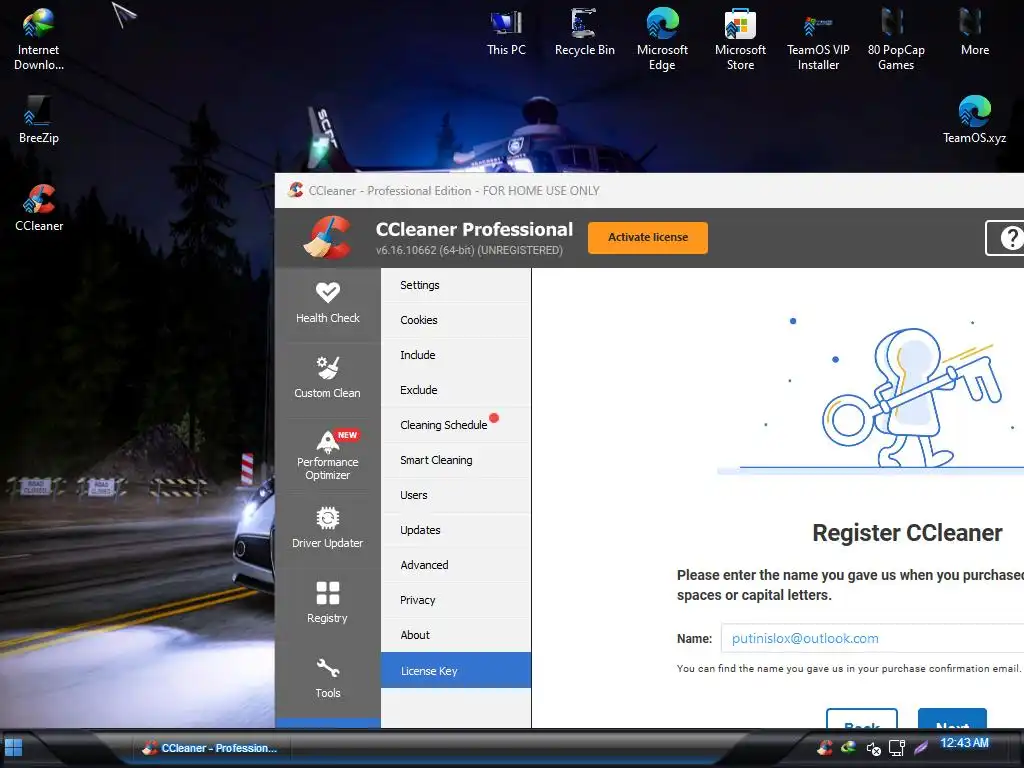This screenshot has height=768, width=1024.
Task: Click the Internet Download Manager tray icon
Action: coord(848,747)
